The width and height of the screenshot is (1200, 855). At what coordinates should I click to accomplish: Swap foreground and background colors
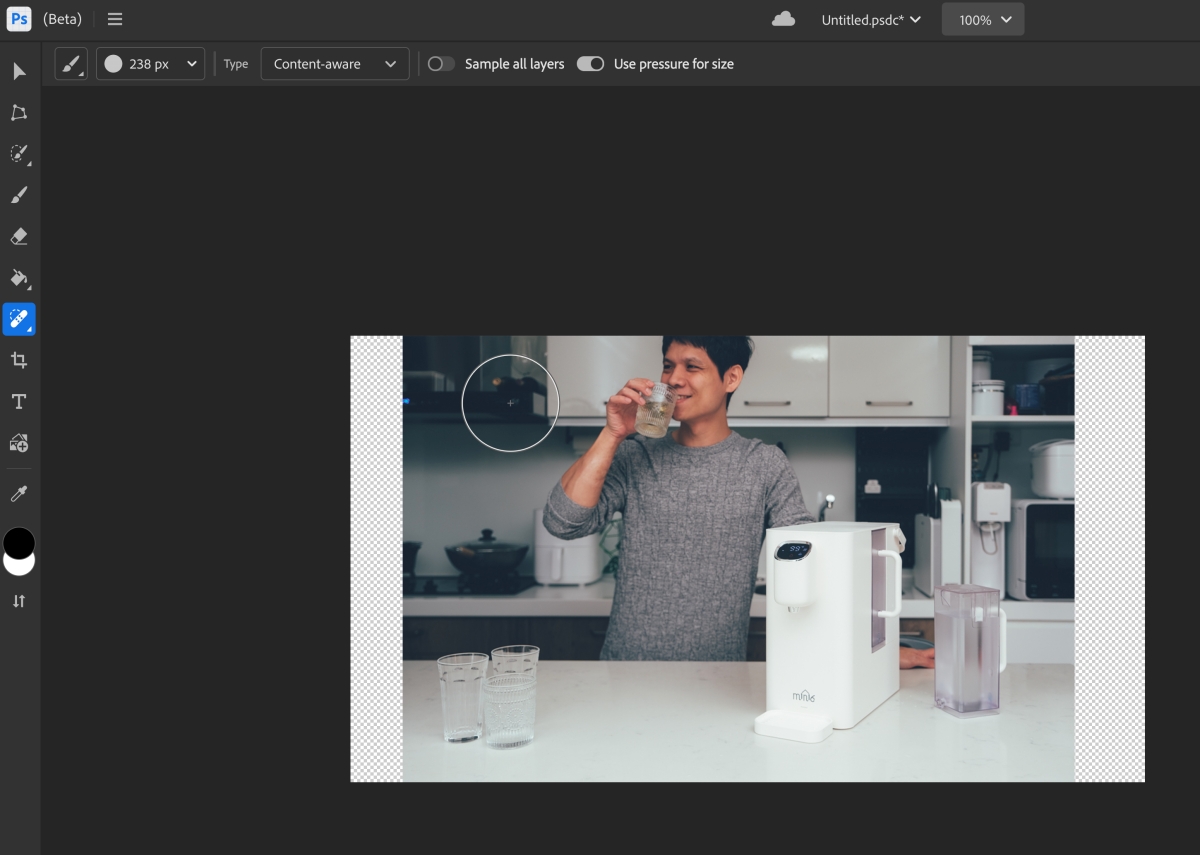tap(19, 601)
